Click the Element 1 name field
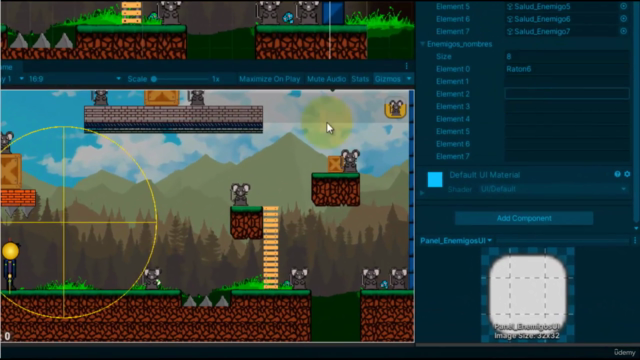Viewport: 640px width, 360px height. coord(567,81)
